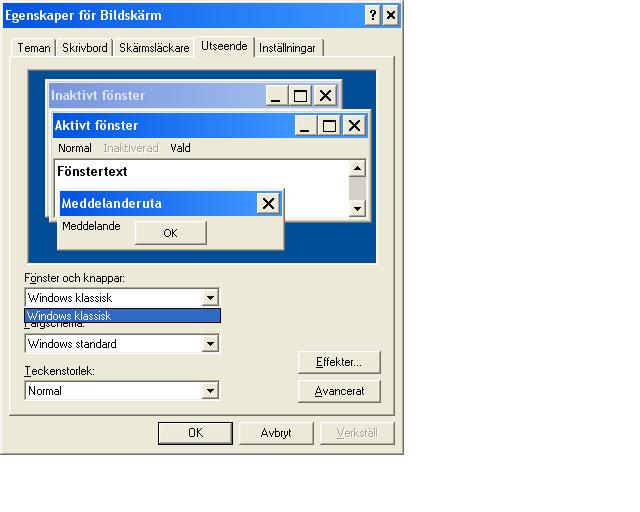This screenshot has height=512, width=640.
Task: Close the Egenskaper för Bildskärm dialog
Action: point(391,16)
